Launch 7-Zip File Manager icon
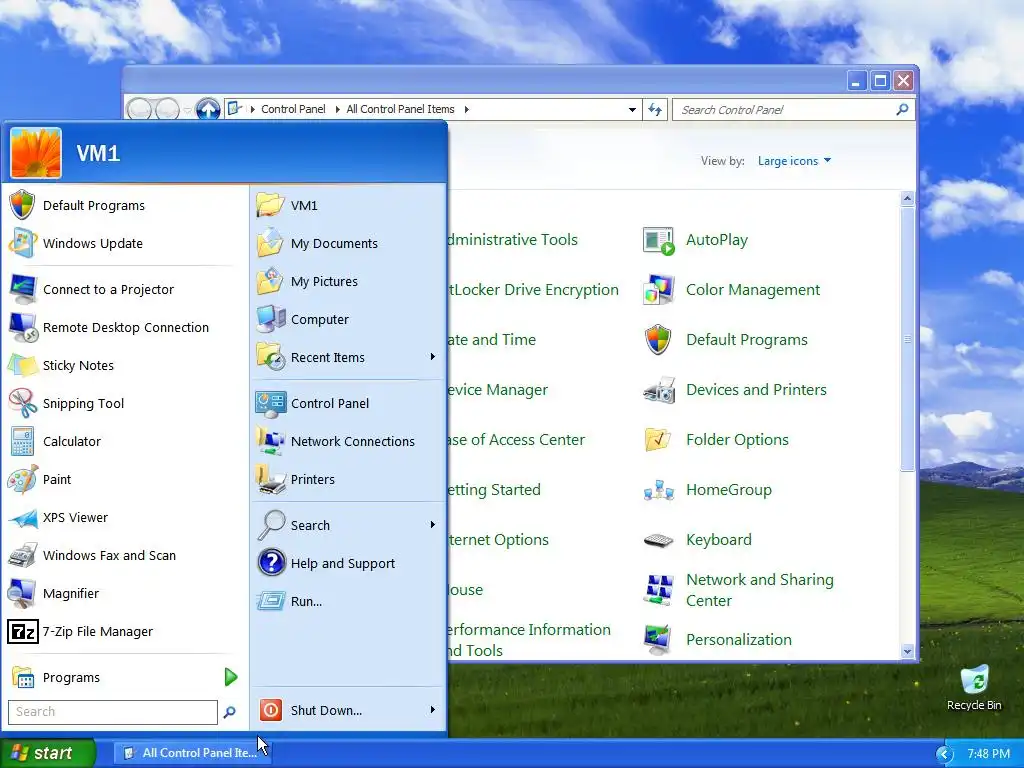 point(22,632)
